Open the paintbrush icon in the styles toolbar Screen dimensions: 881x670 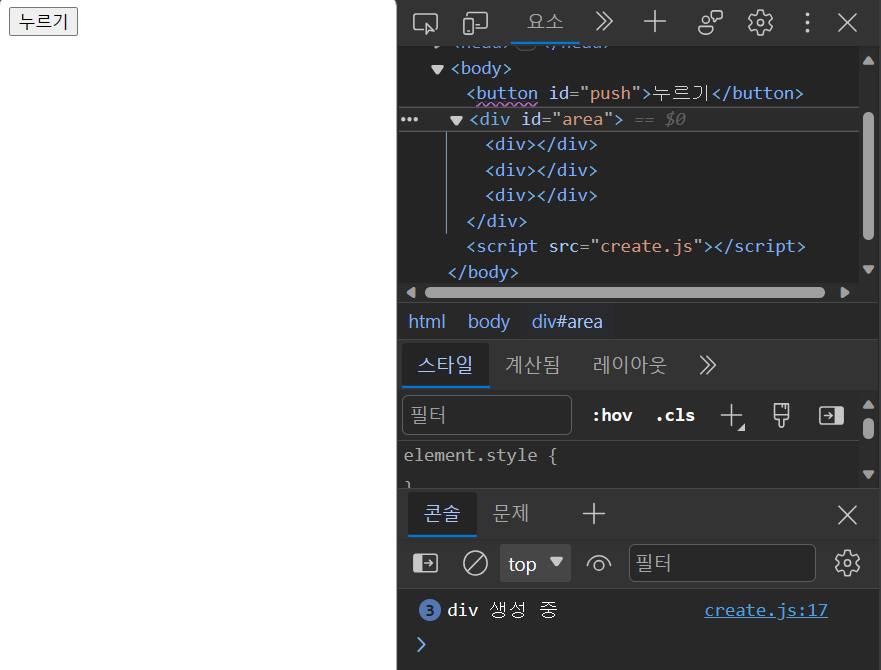coord(782,415)
